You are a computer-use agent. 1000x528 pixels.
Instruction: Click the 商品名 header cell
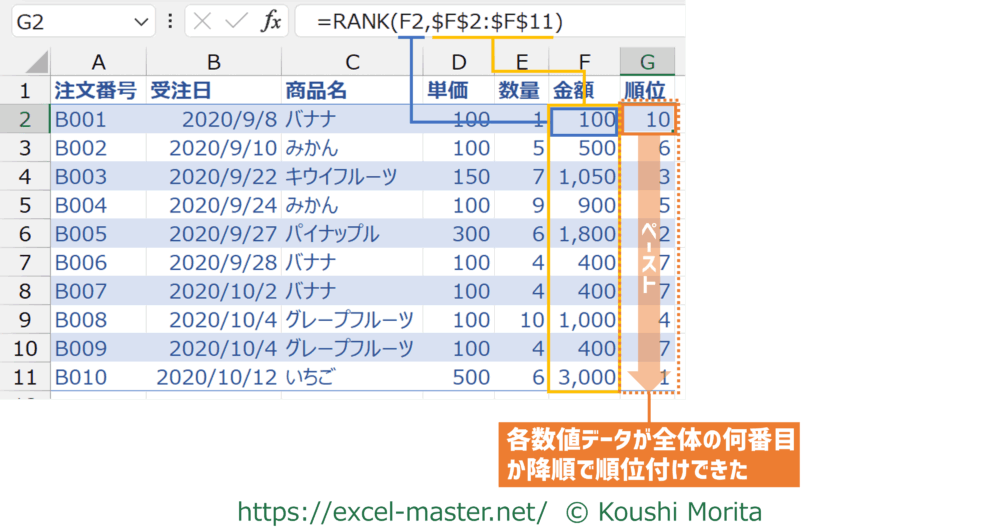point(351,91)
